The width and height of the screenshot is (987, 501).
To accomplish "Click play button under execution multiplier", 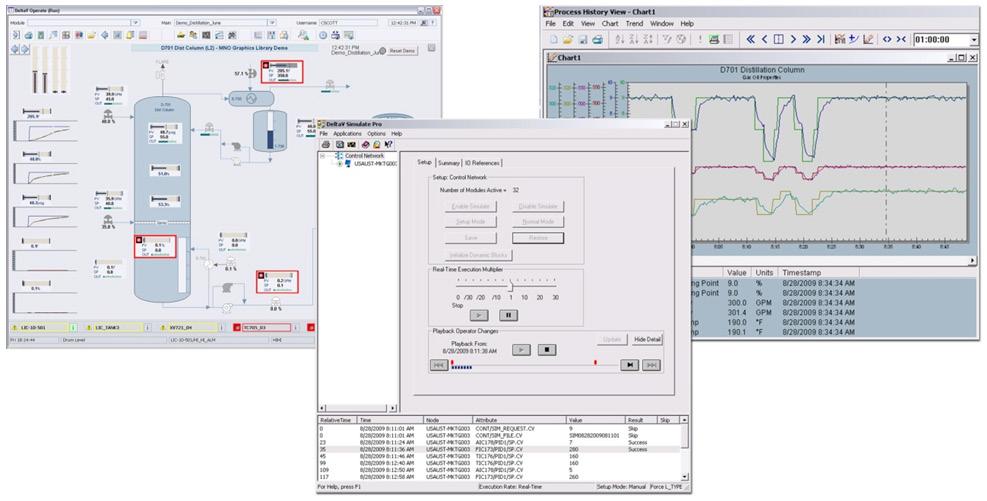I will click(479, 314).
